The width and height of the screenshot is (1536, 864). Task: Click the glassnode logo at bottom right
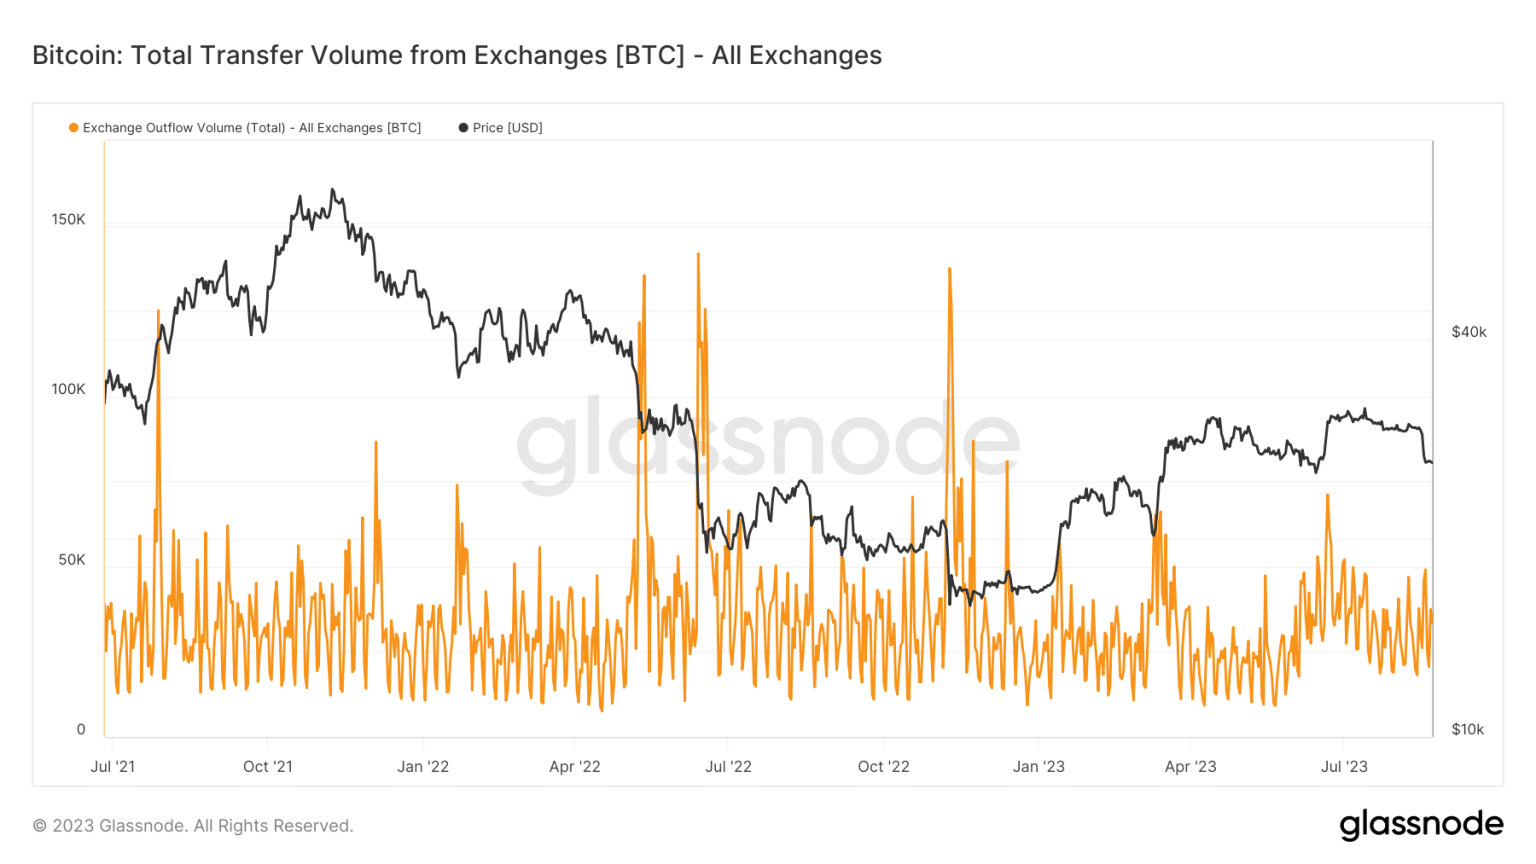pos(1421,824)
